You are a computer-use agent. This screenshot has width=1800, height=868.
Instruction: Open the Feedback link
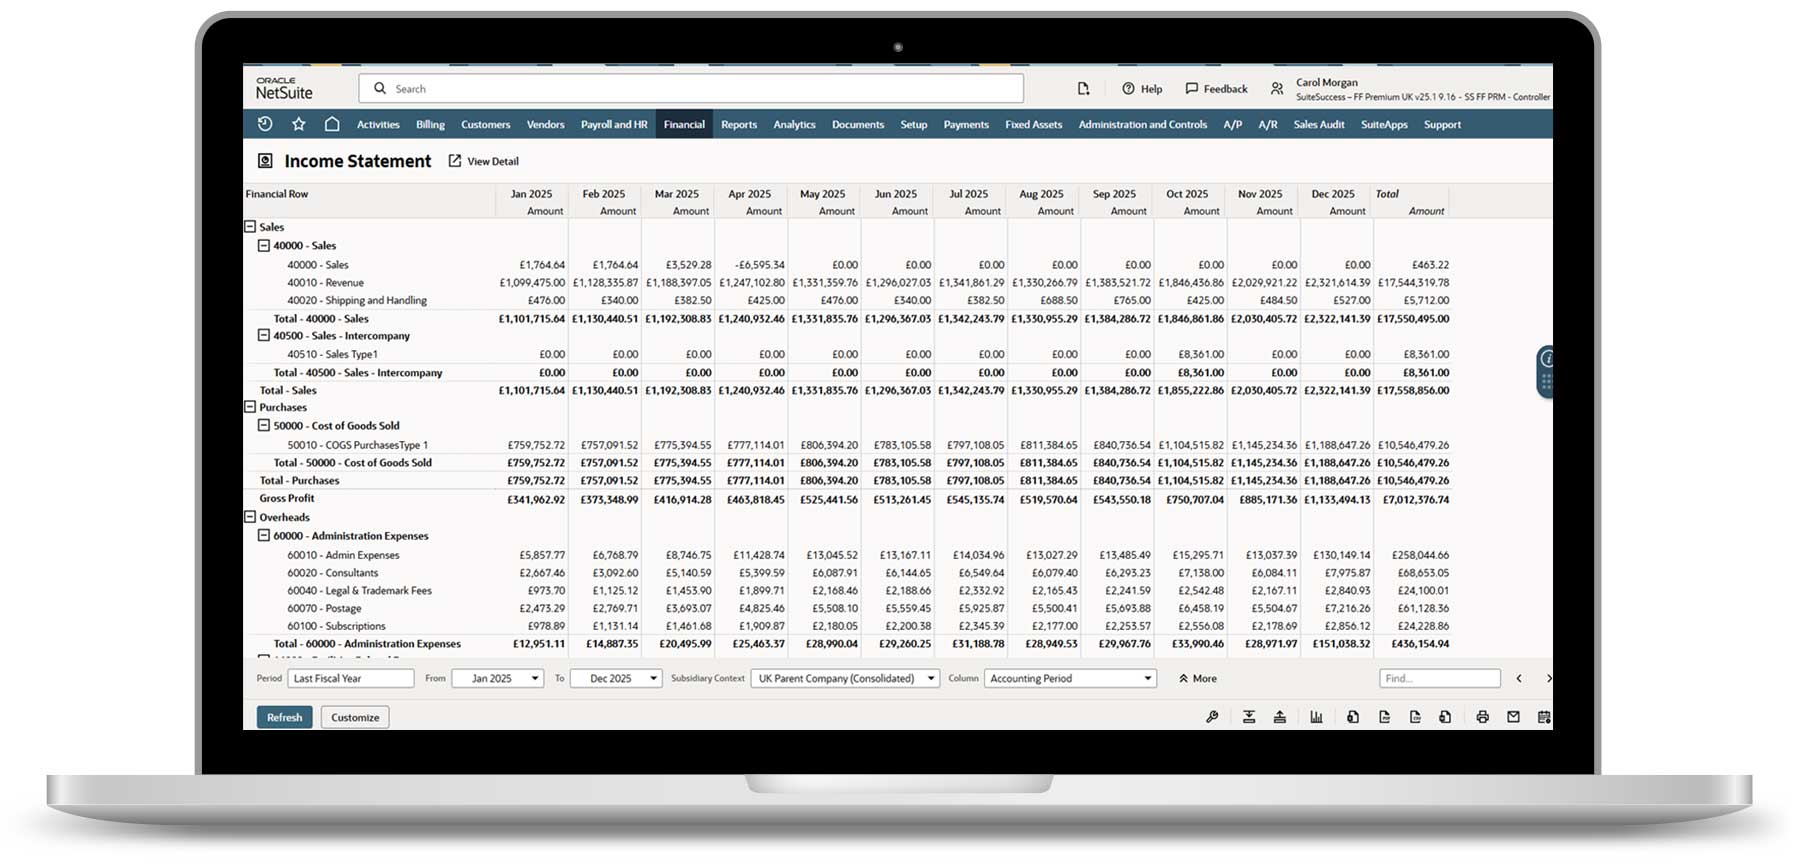[x=1216, y=89]
